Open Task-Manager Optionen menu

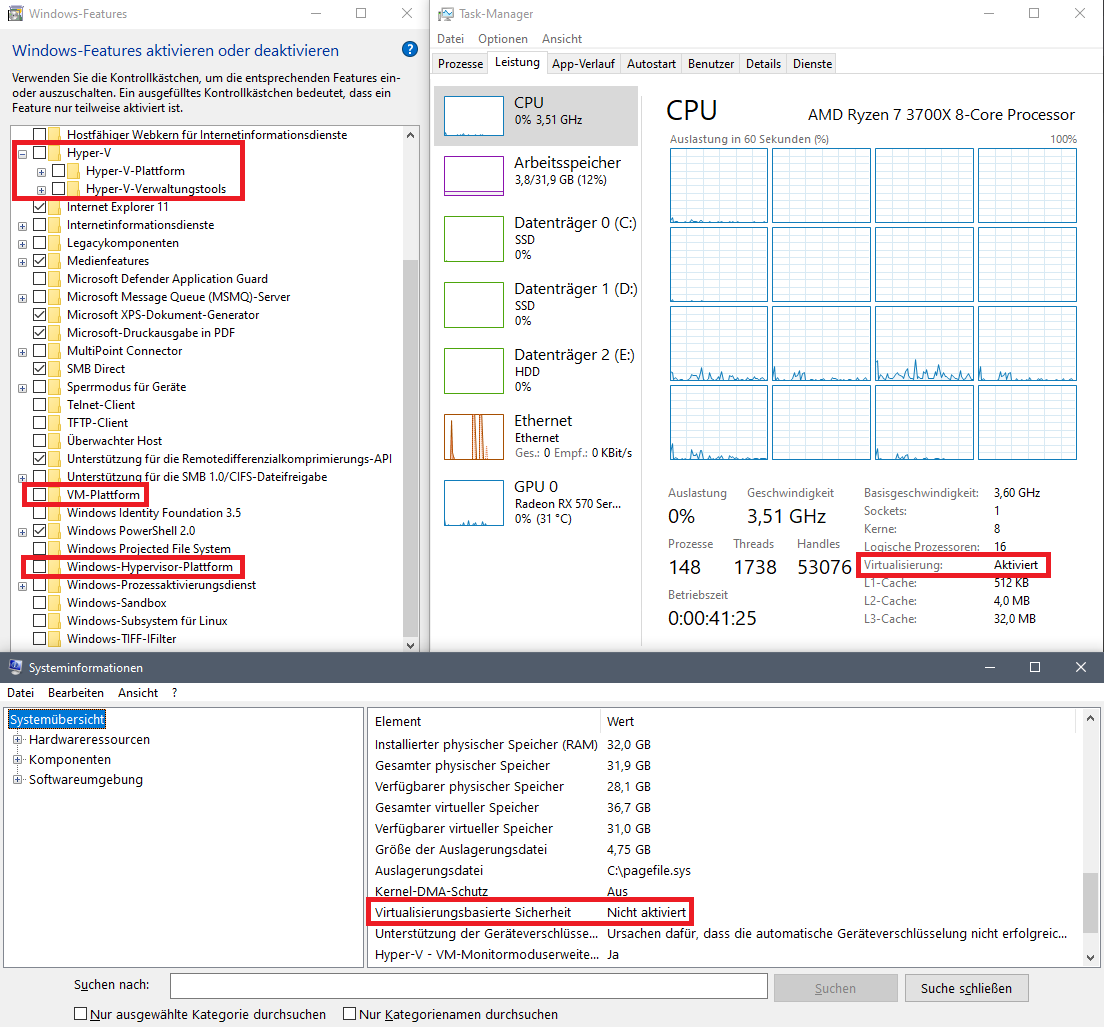pos(503,39)
